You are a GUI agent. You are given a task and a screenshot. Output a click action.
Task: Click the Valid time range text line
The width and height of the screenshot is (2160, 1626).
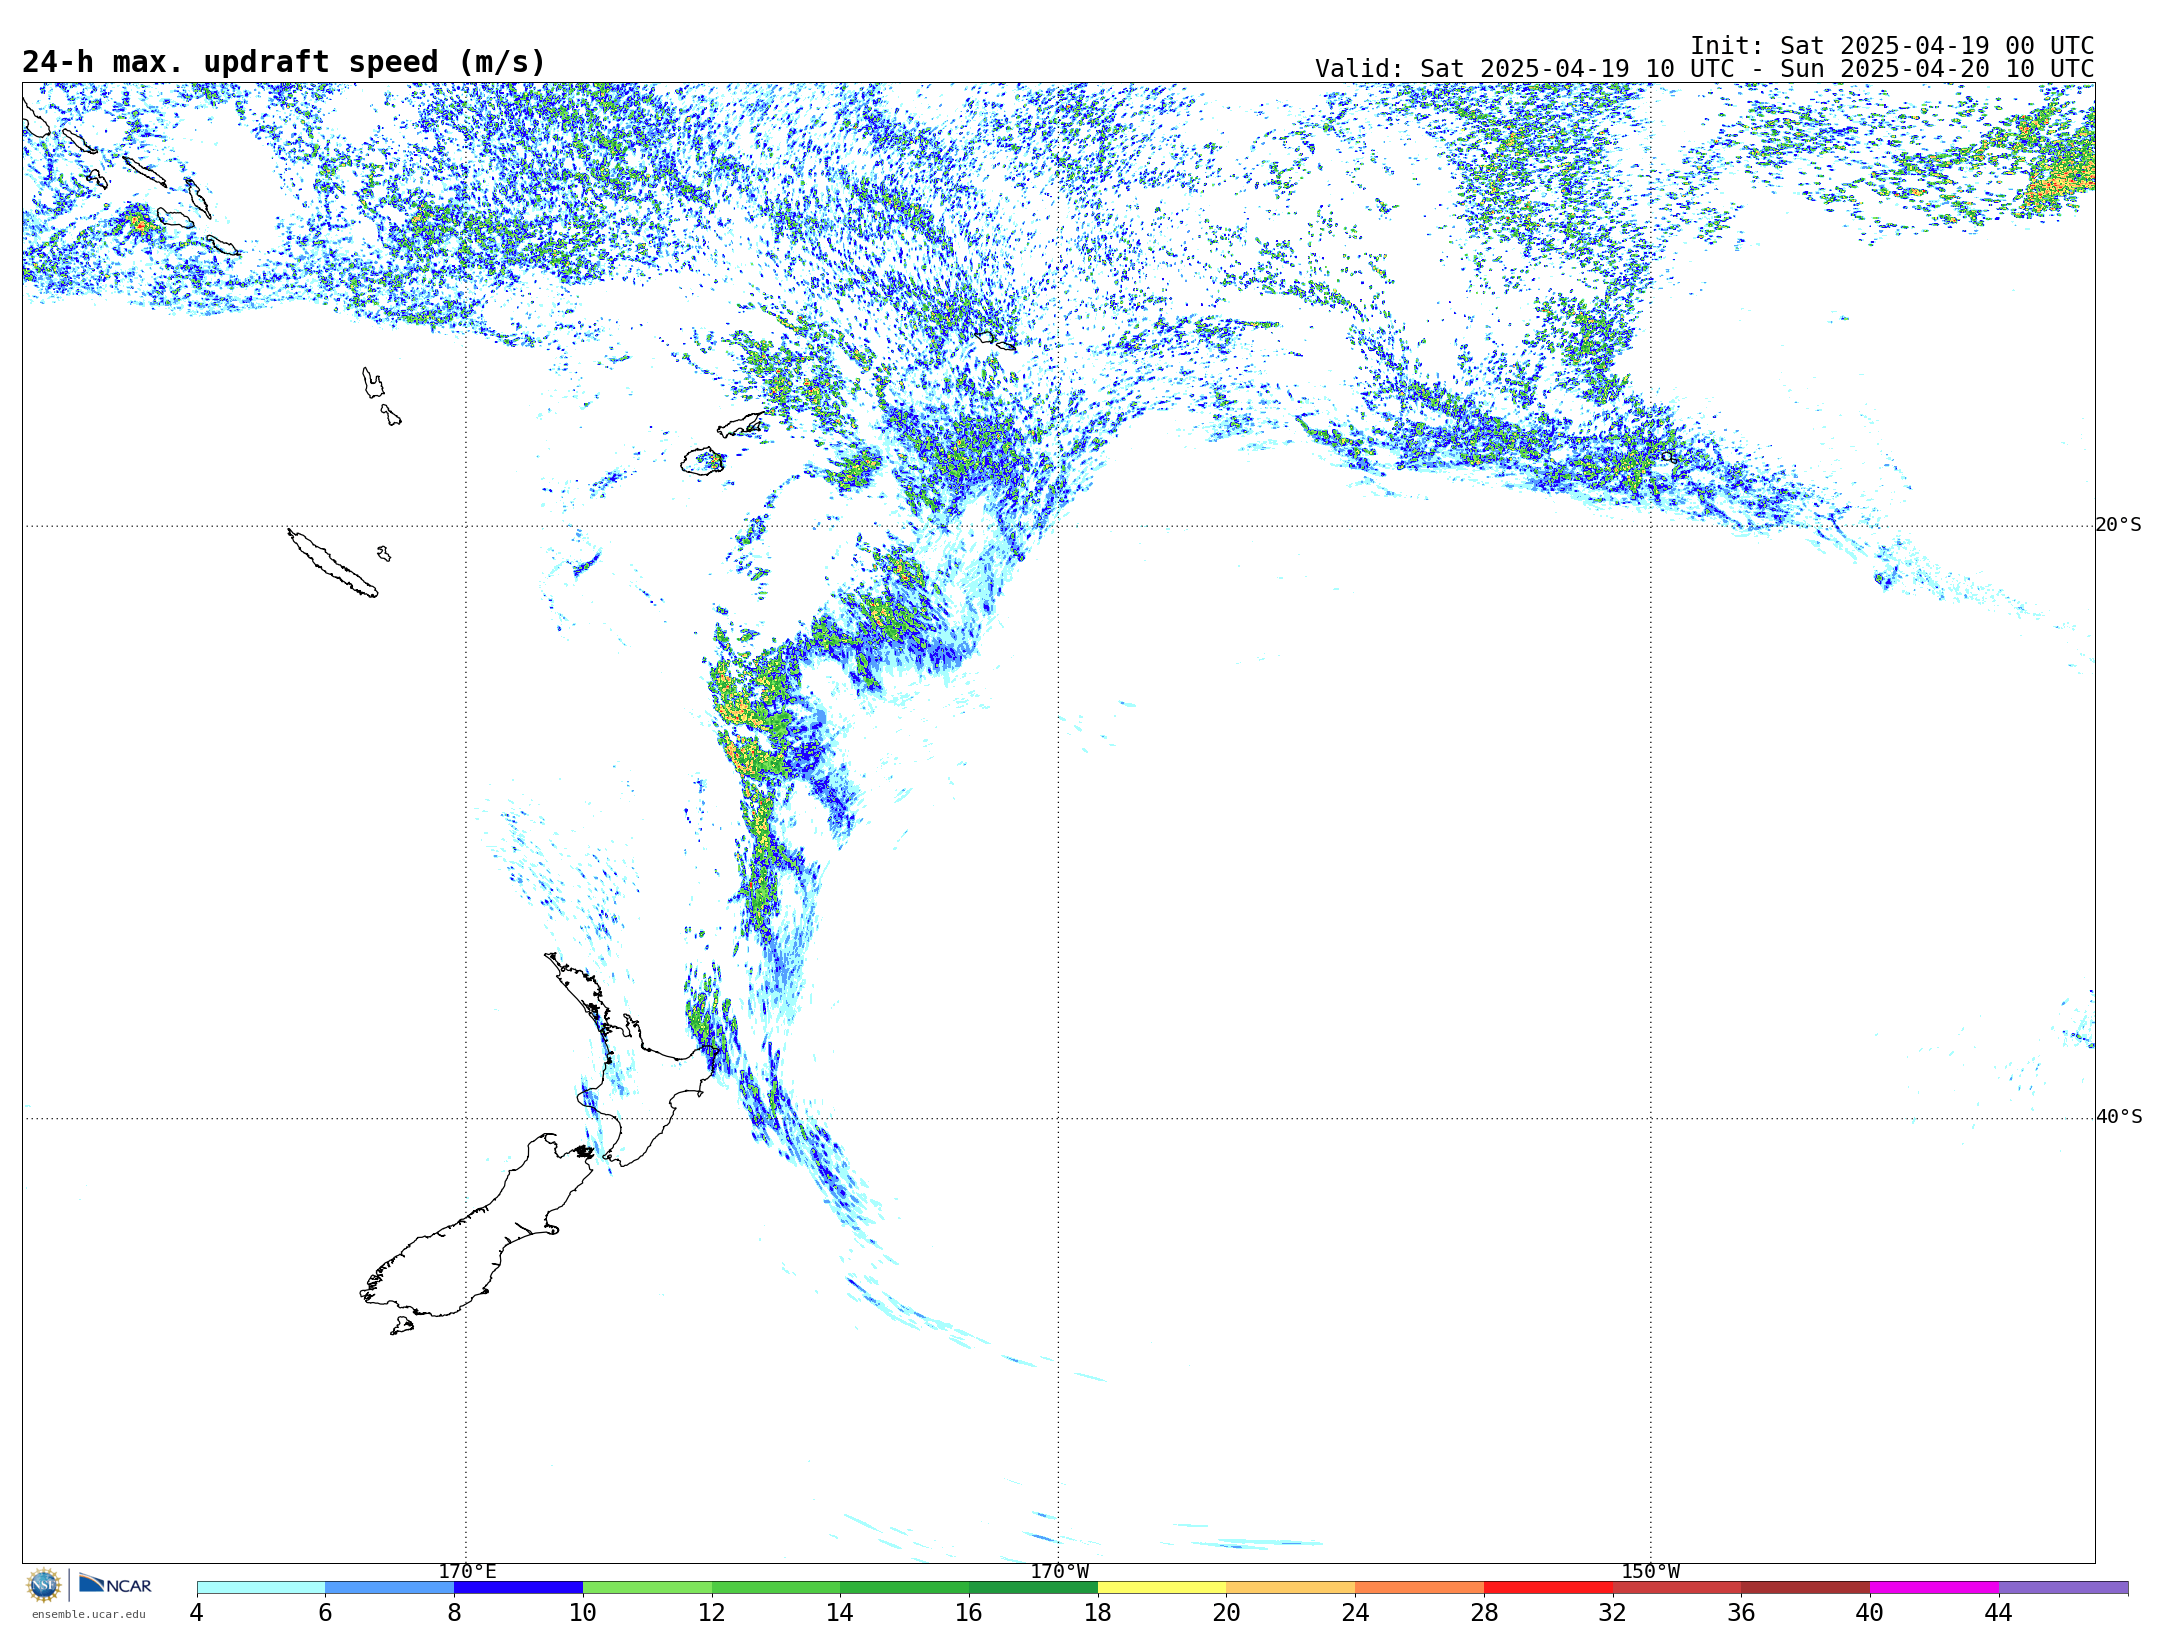point(1704,69)
